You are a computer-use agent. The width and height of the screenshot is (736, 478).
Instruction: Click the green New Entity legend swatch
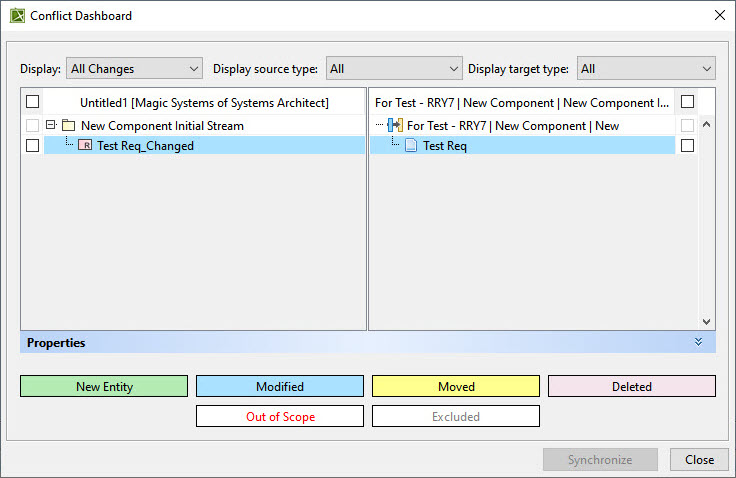[104, 386]
